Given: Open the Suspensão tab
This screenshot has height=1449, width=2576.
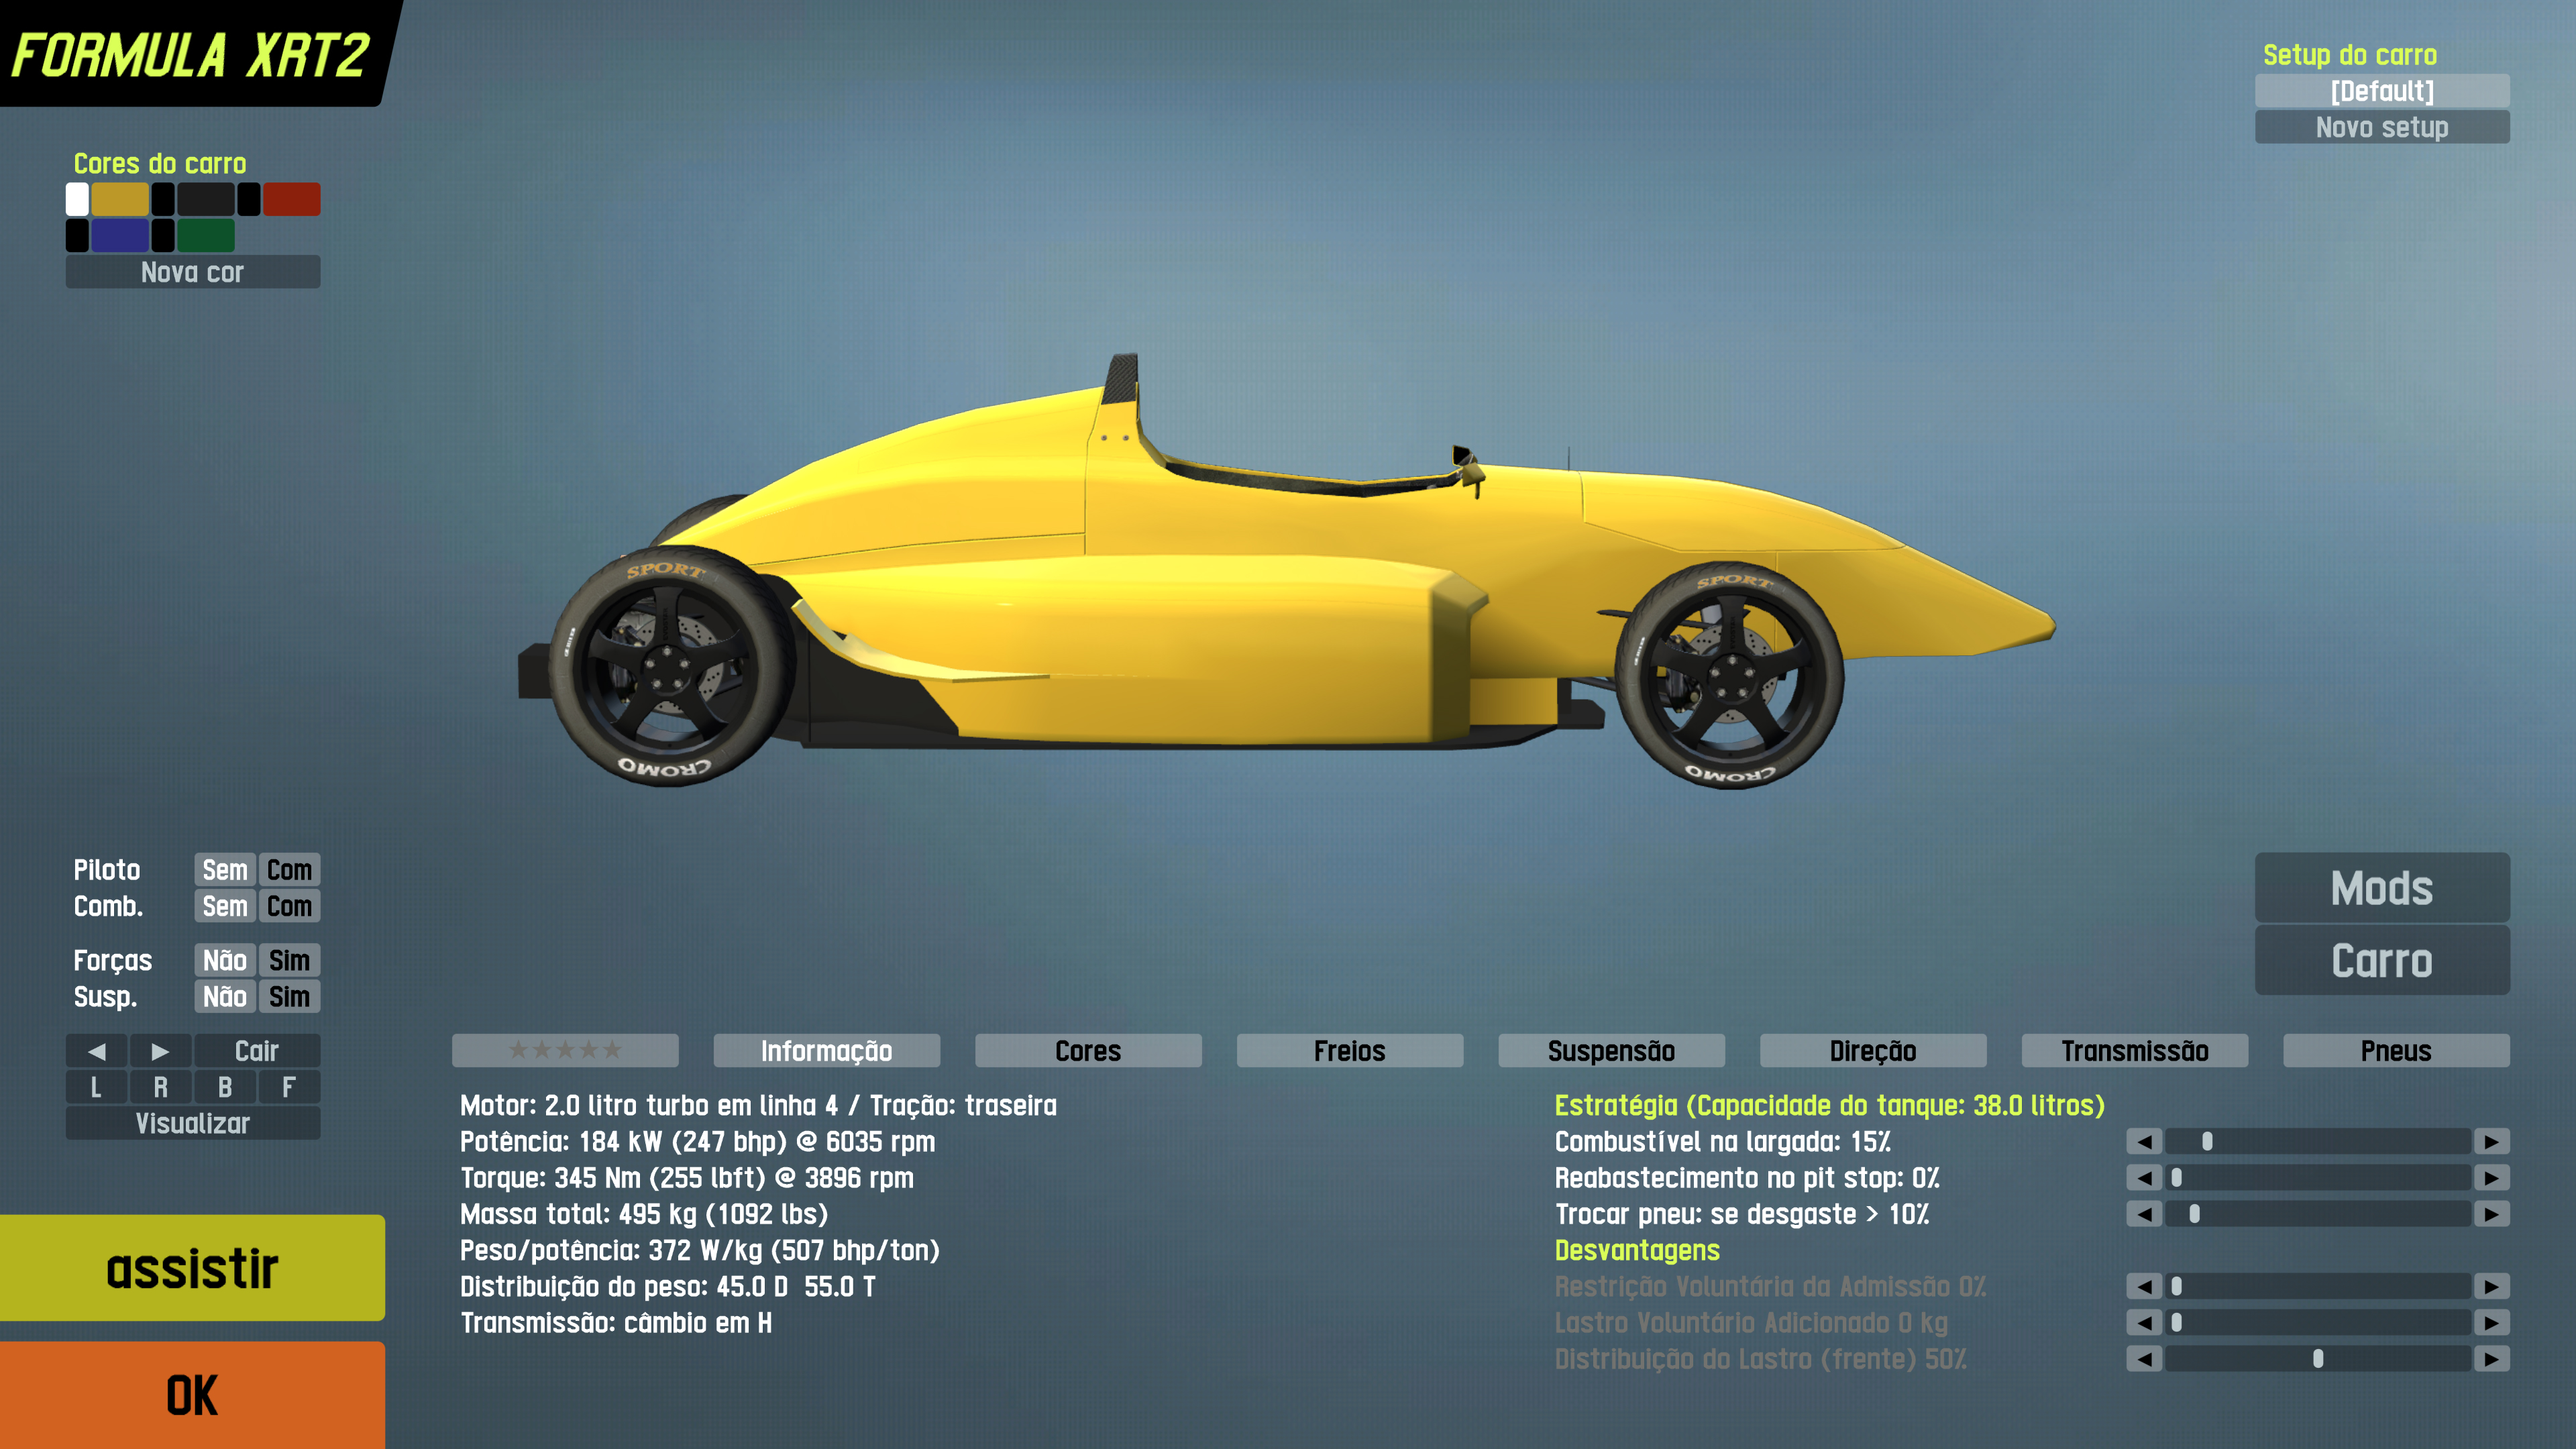Looking at the screenshot, I should [1611, 1051].
